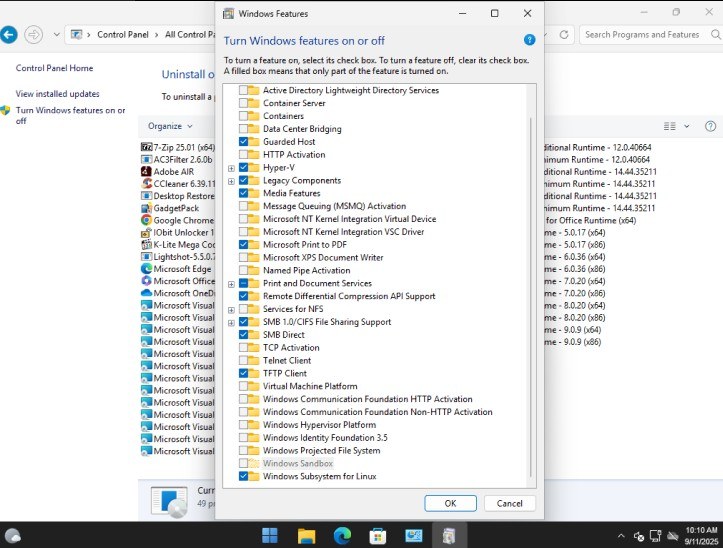Open the Windows Start menu
Image resolution: width=723 pixels, height=548 pixels.
270,536
